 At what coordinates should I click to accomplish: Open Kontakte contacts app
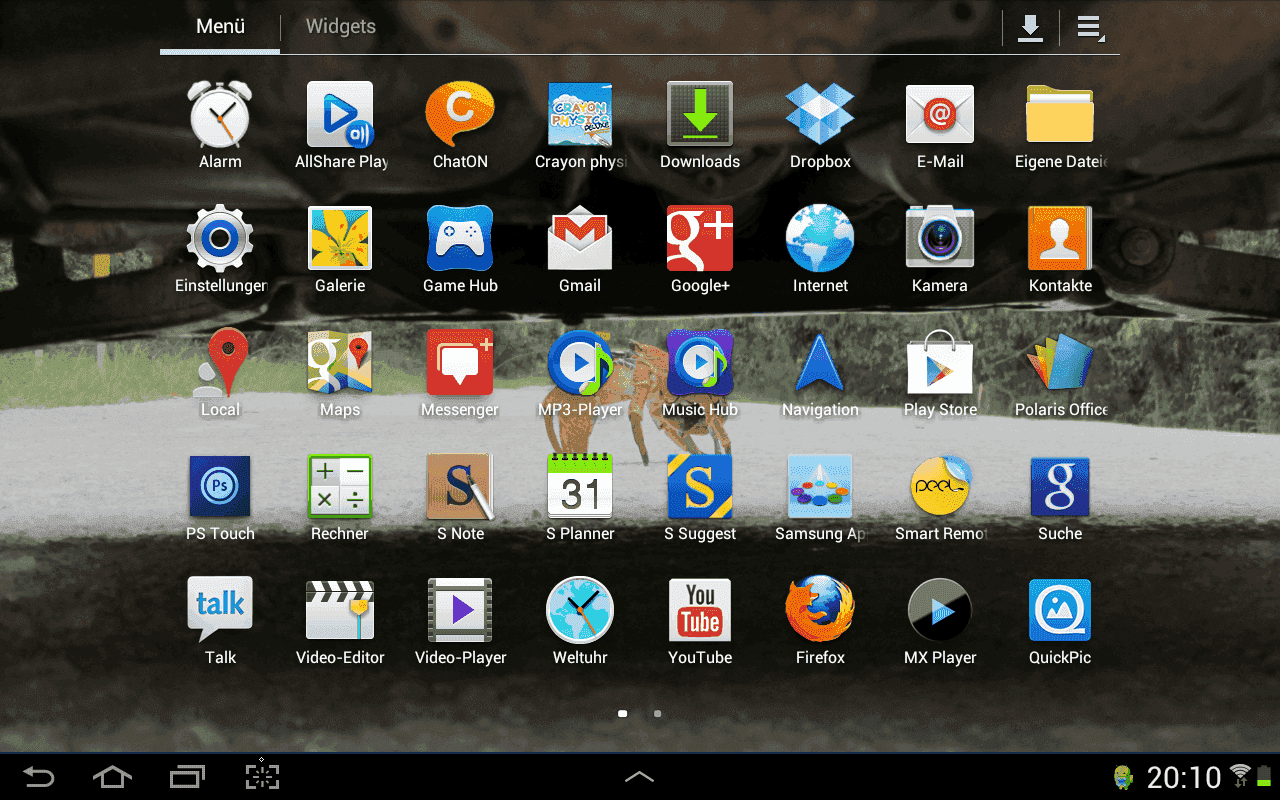tap(1060, 250)
